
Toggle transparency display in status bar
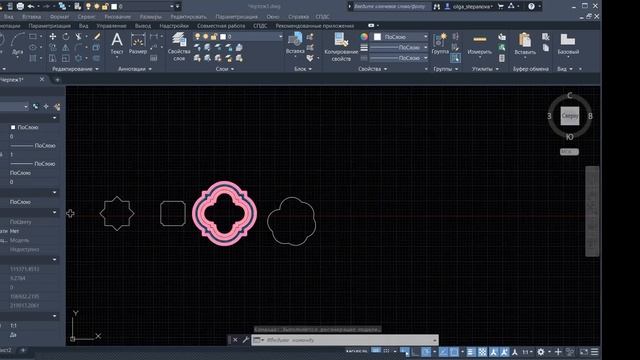coord(482,351)
